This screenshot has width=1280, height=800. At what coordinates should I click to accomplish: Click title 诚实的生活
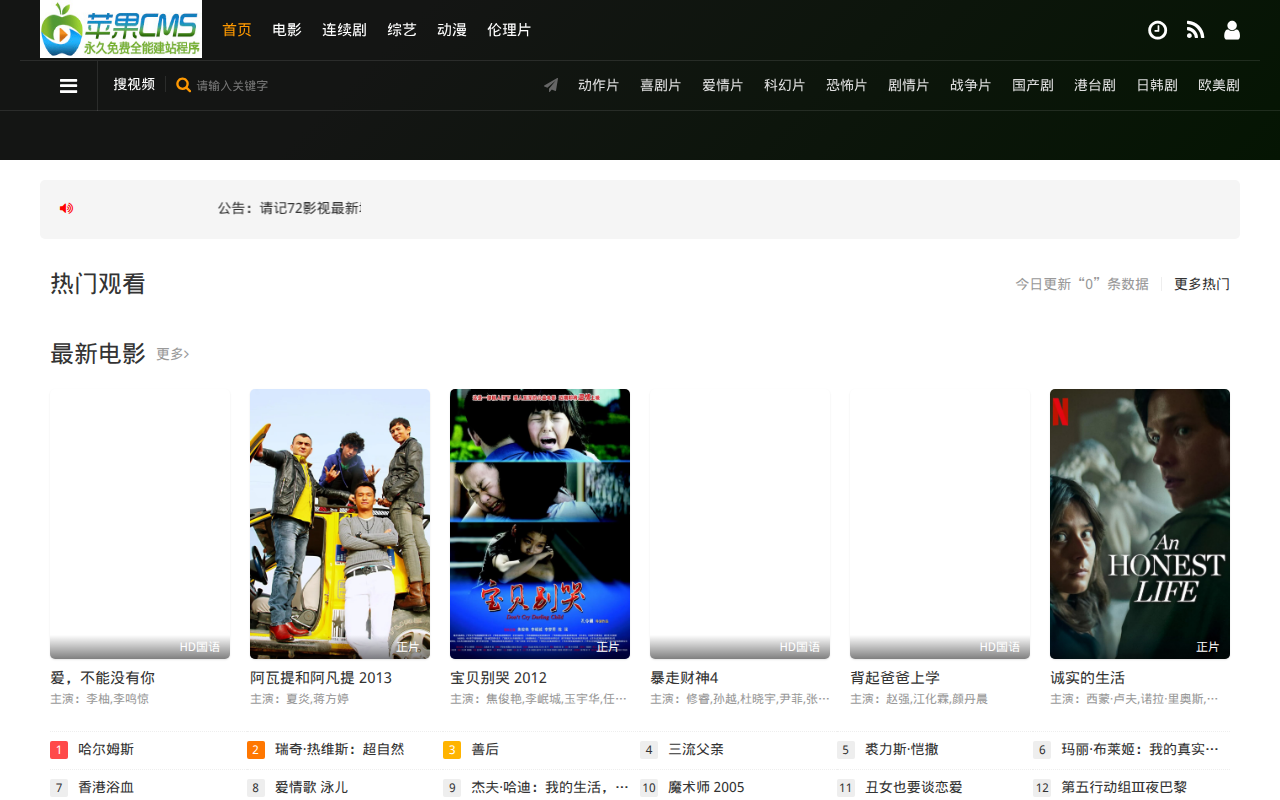pyautogui.click(x=1087, y=678)
